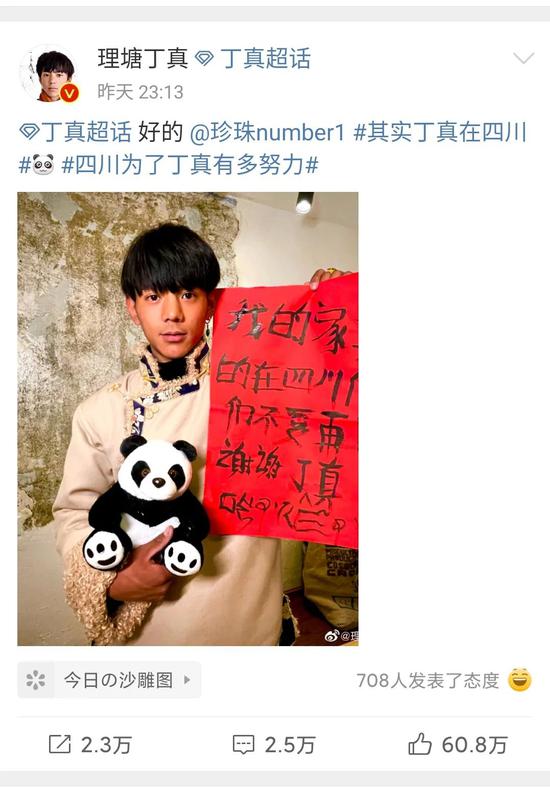Open hashtag #其实丁真在四川
The height and width of the screenshot is (789, 550).
440,132
